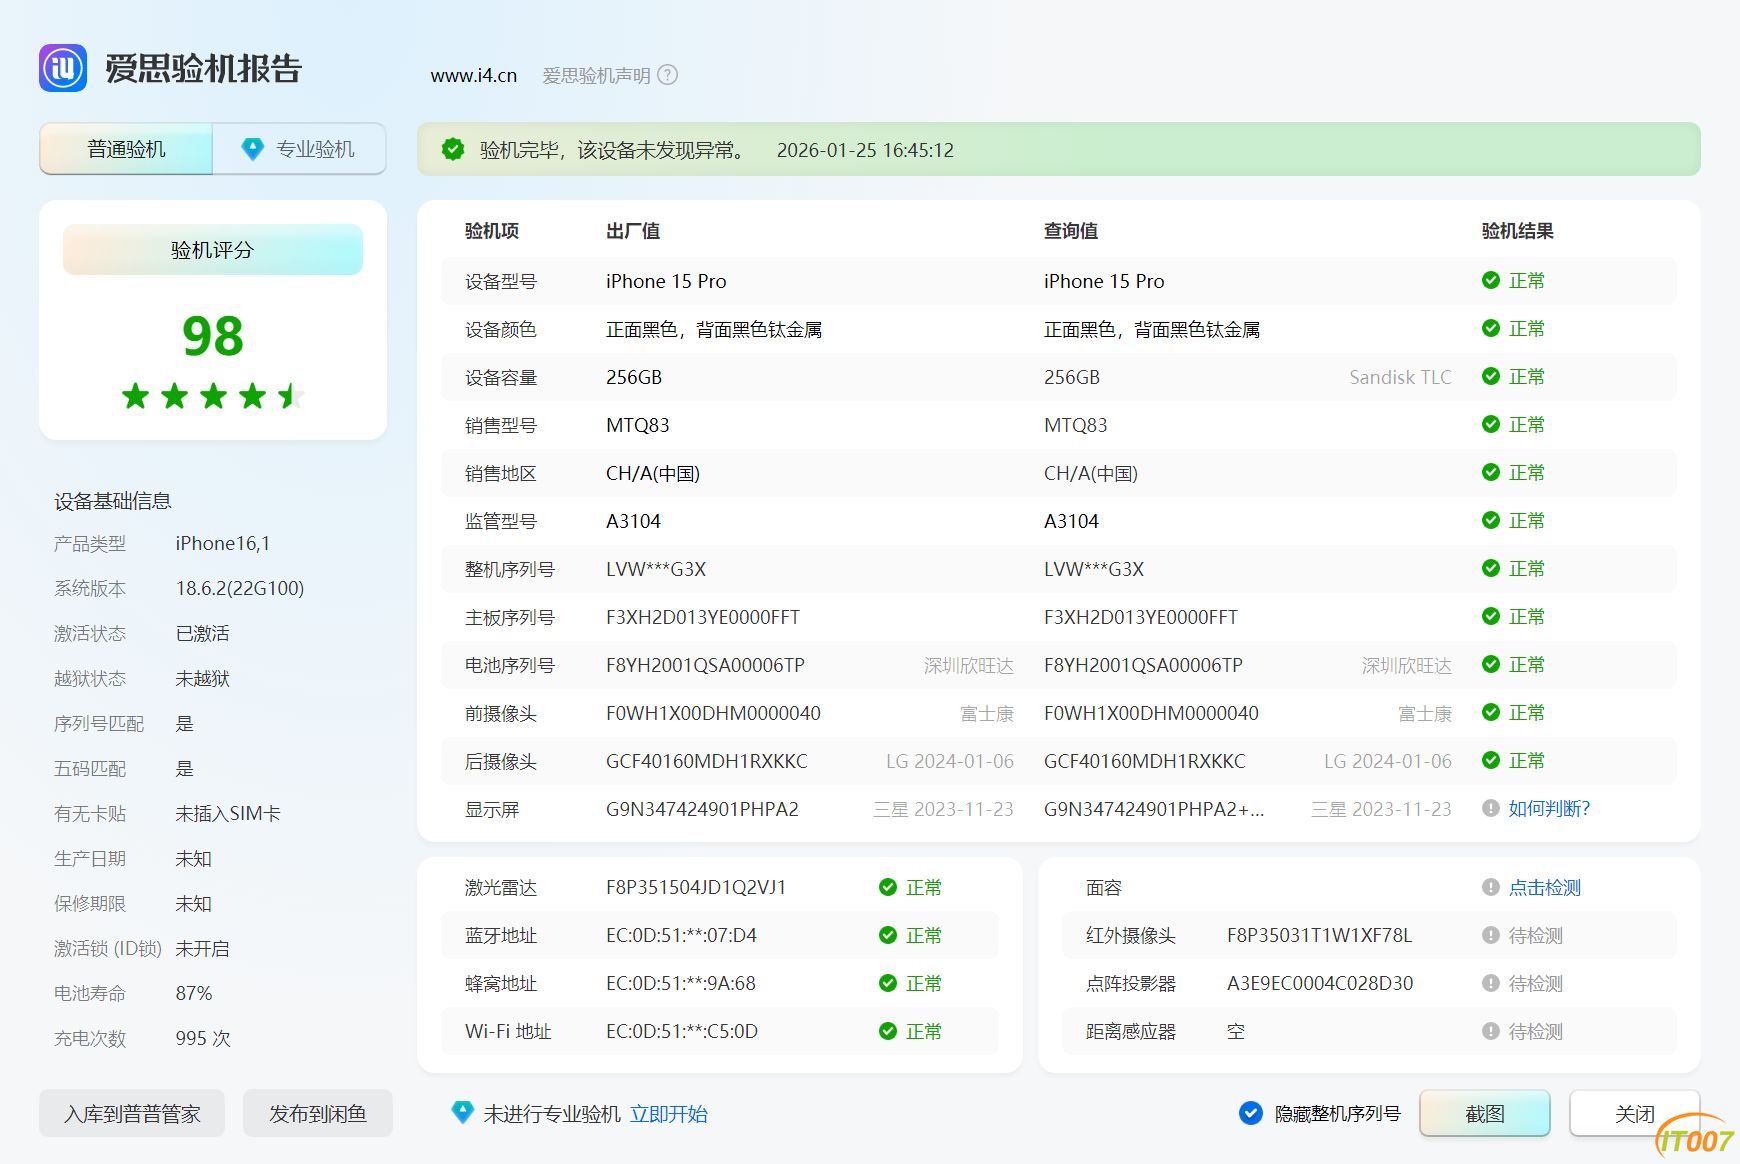Click the iPhone16,1 product type value
Screen dimensions: 1740x1164
[x=223, y=543]
